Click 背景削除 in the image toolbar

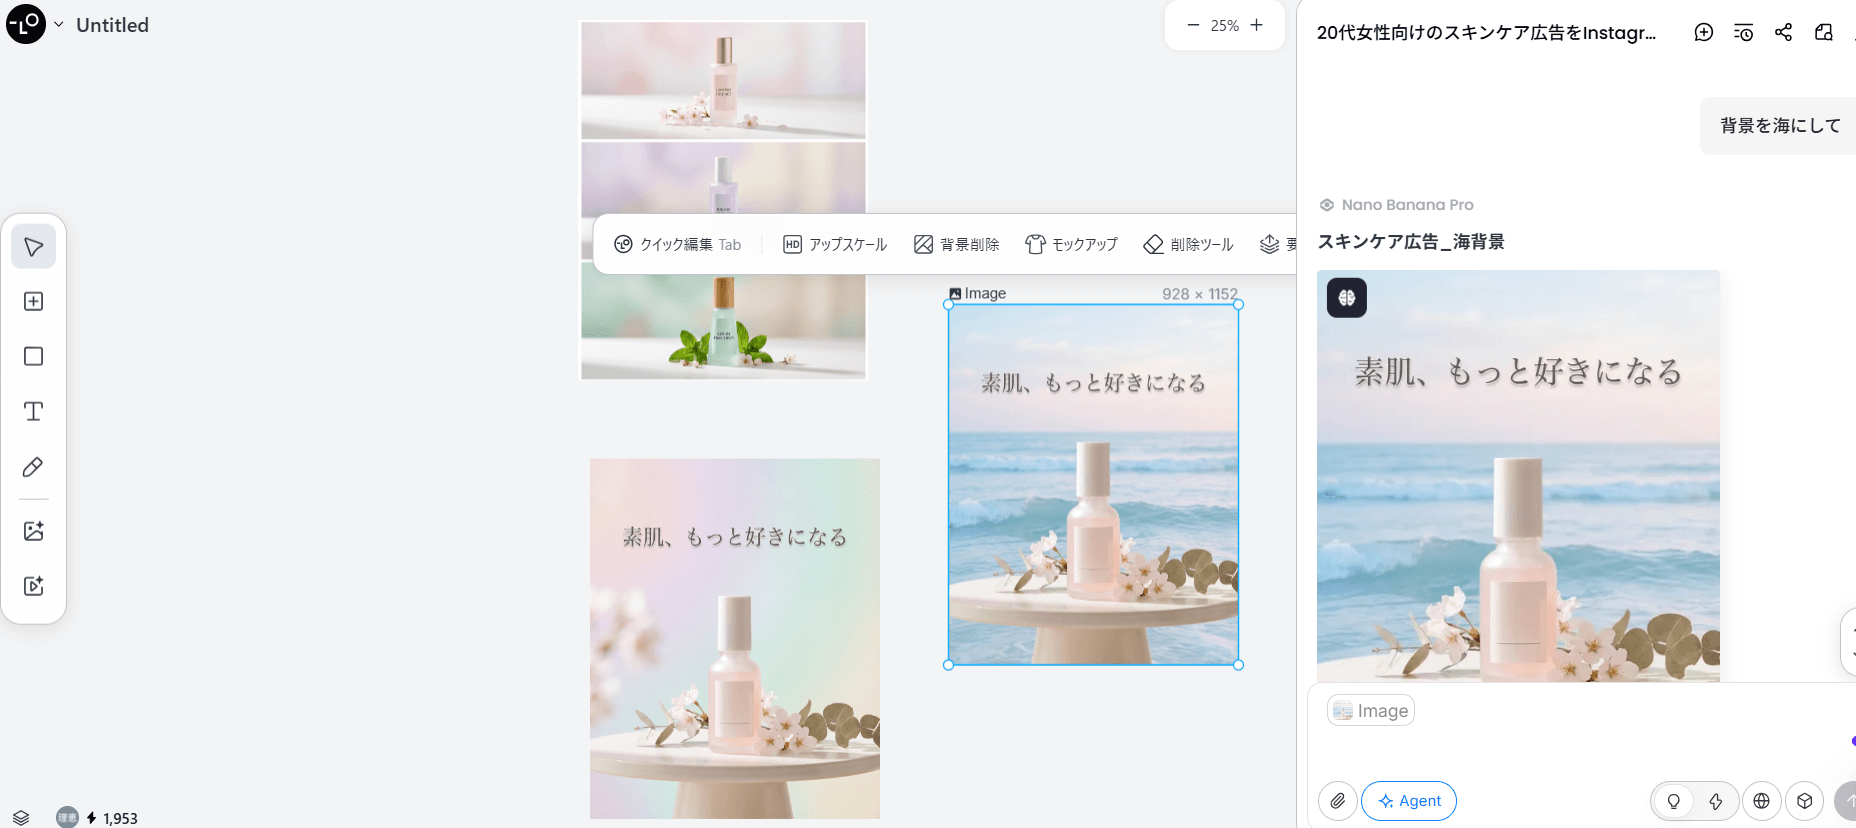(x=957, y=245)
